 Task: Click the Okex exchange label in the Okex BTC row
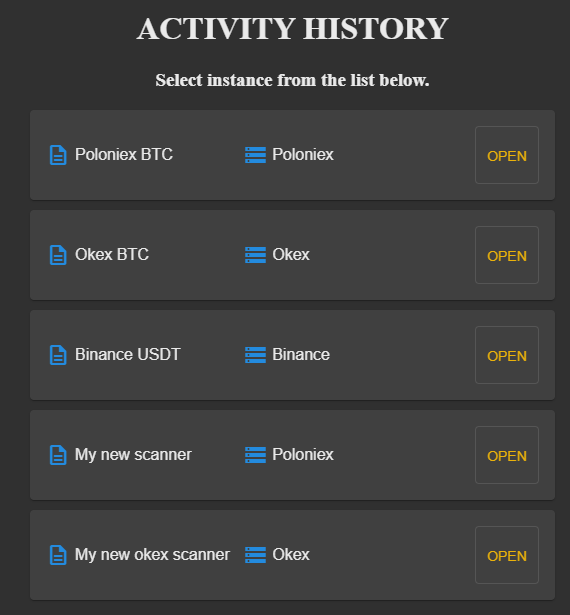tap(291, 255)
